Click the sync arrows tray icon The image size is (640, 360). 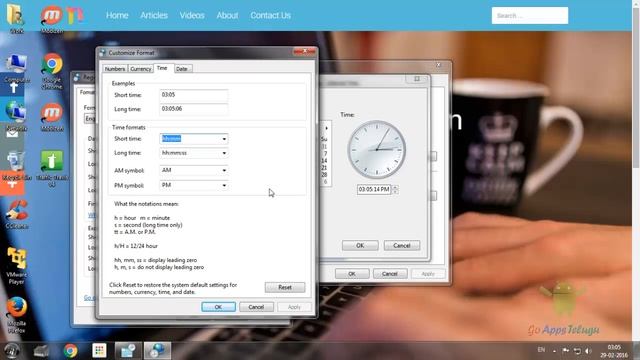click(577, 351)
